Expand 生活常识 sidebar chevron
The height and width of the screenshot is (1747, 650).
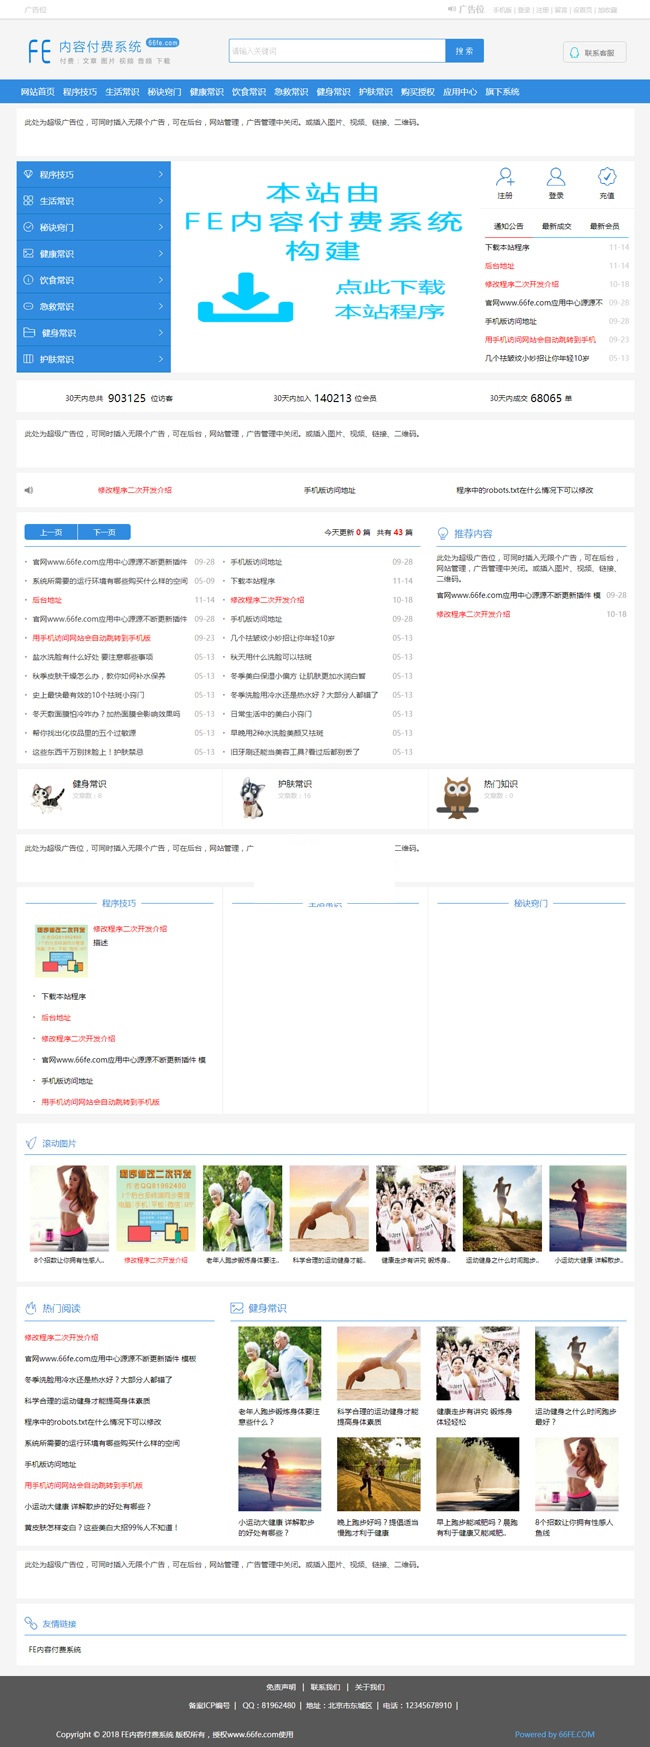point(160,200)
